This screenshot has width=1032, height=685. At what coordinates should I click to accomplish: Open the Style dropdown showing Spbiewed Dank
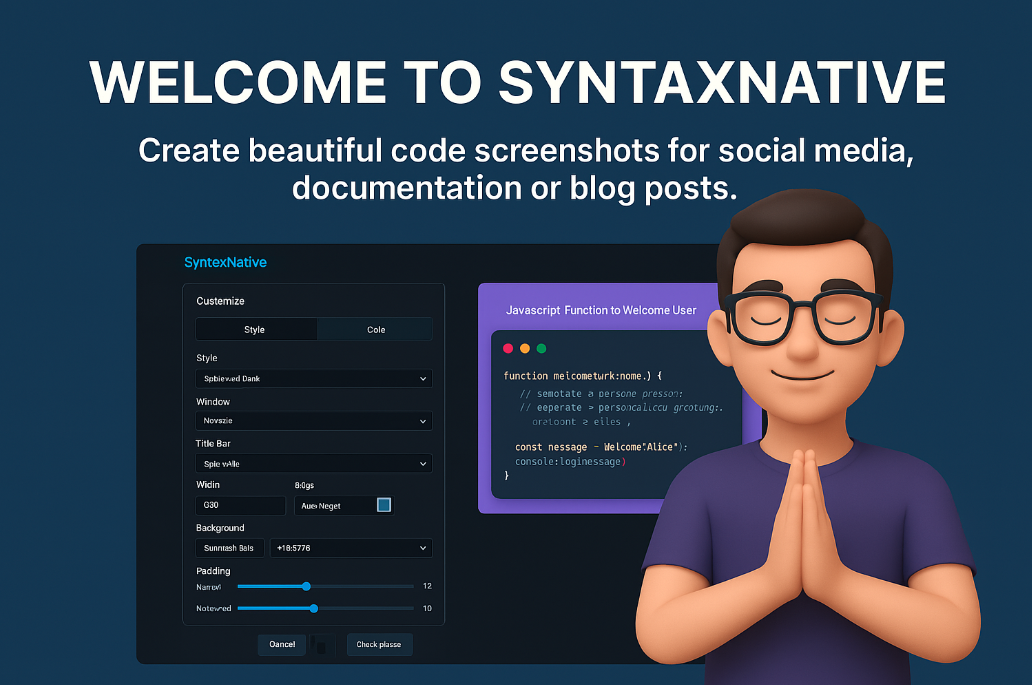click(x=314, y=378)
